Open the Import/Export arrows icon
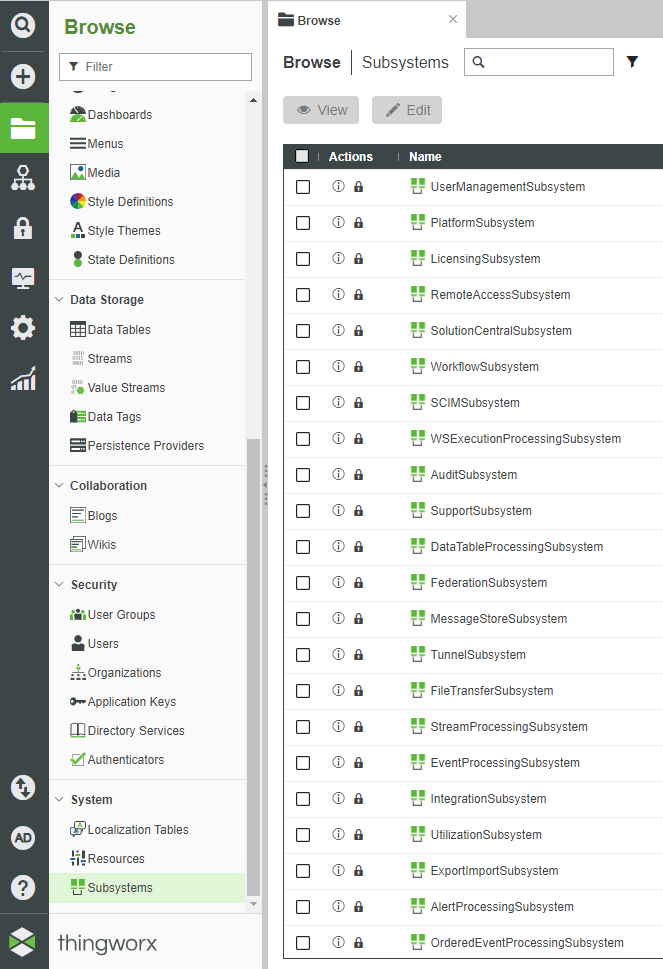Image resolution: width=663 pixels, height=969 pixels. (23, 787)
